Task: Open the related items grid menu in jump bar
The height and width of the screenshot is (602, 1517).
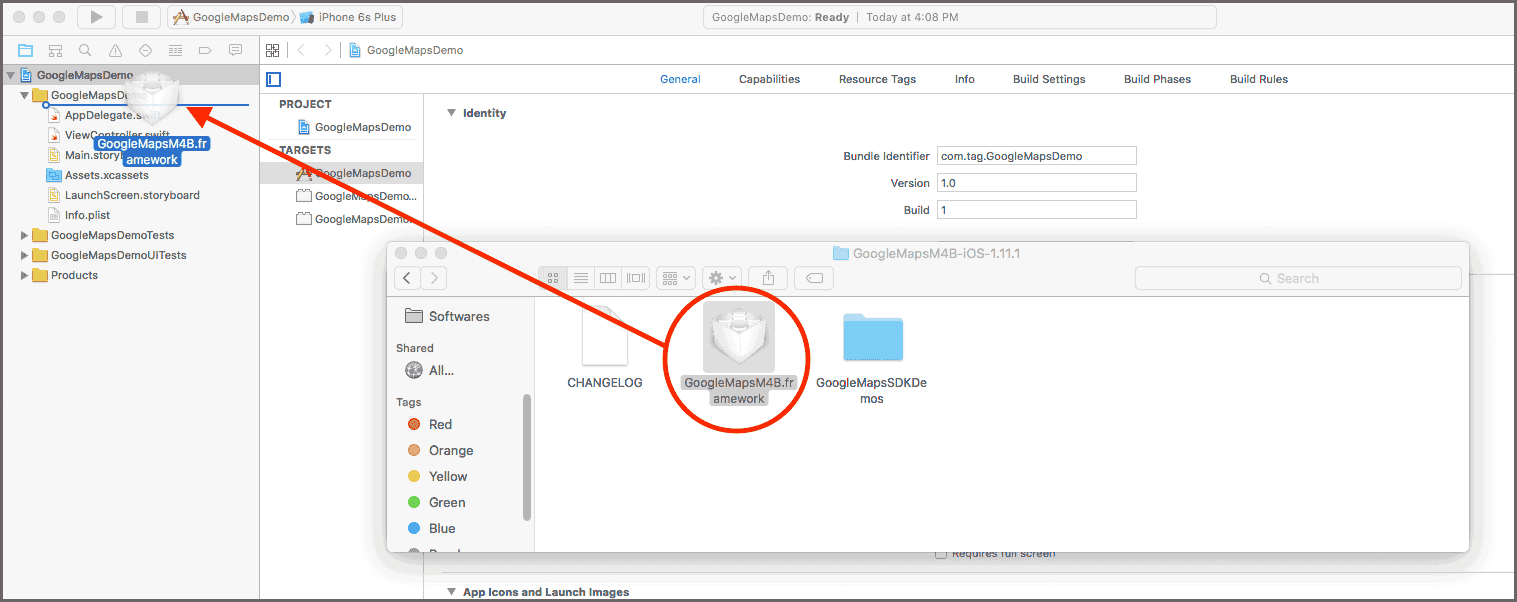Action: coord(271,50)
